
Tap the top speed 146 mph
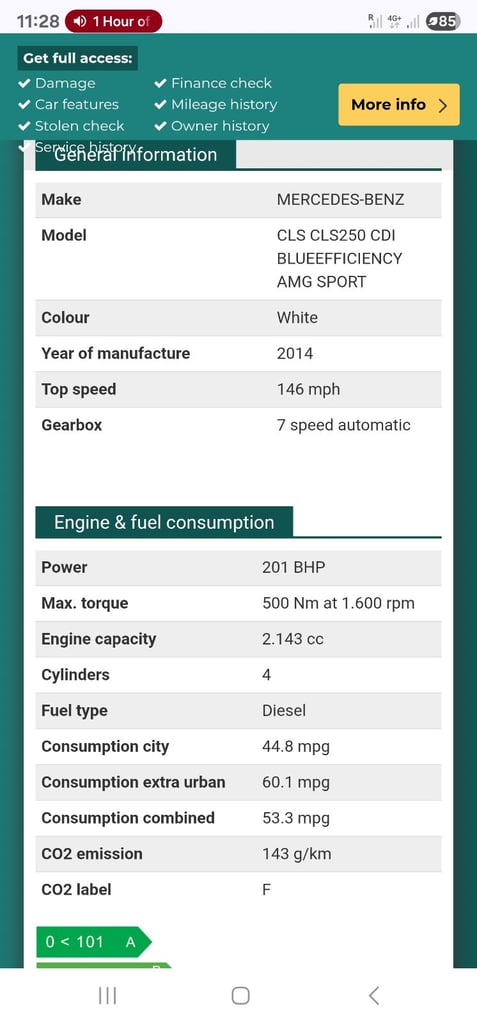(x=308, y=389)
